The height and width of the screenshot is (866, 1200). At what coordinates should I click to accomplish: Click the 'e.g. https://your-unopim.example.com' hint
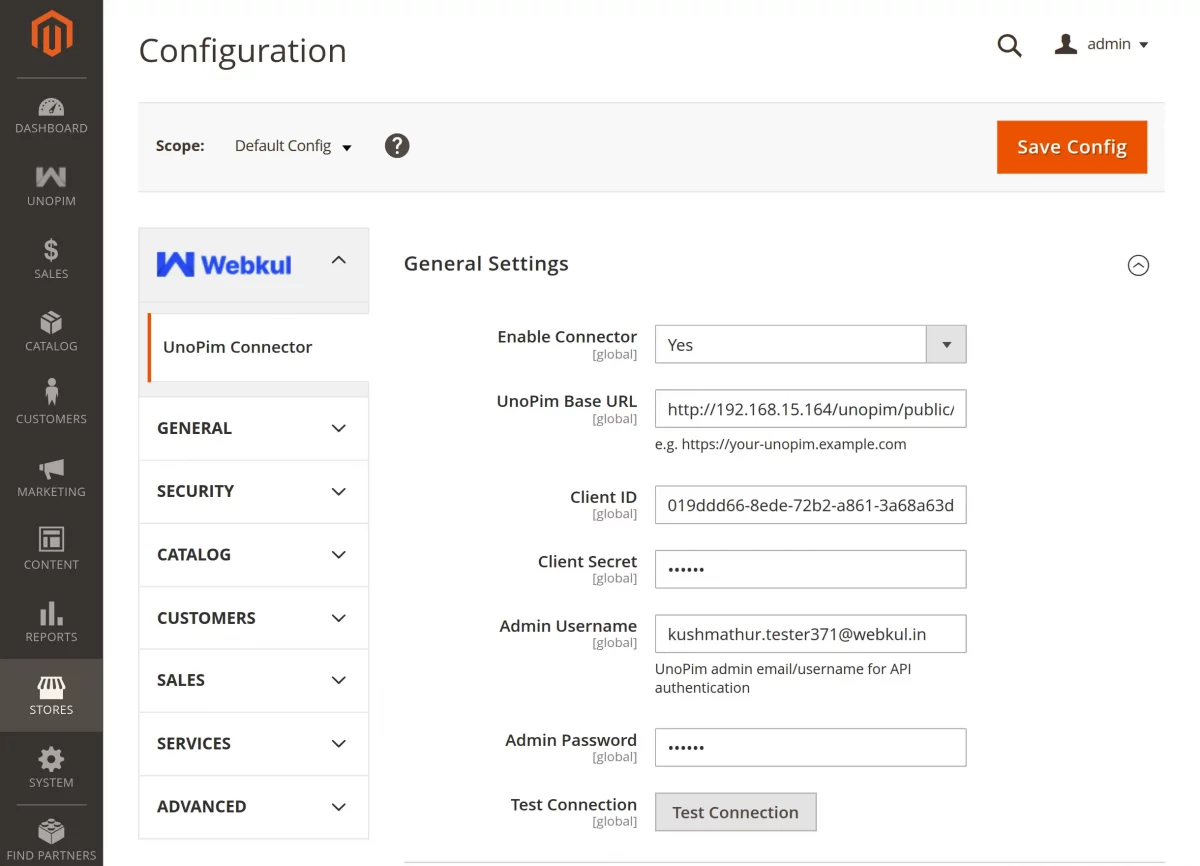781,444
